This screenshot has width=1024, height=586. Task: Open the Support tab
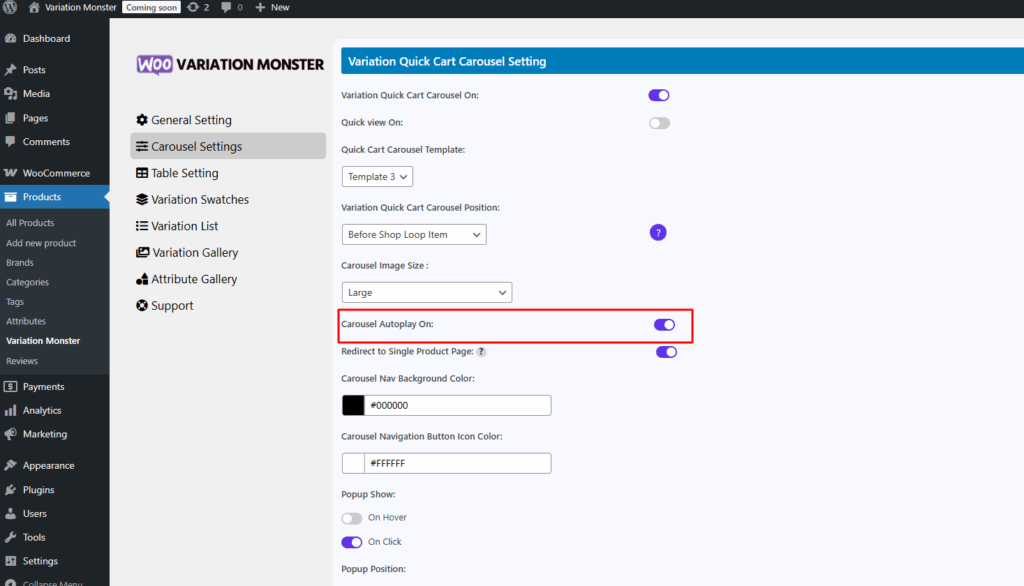pyautogui.click(x=228, y=305)
